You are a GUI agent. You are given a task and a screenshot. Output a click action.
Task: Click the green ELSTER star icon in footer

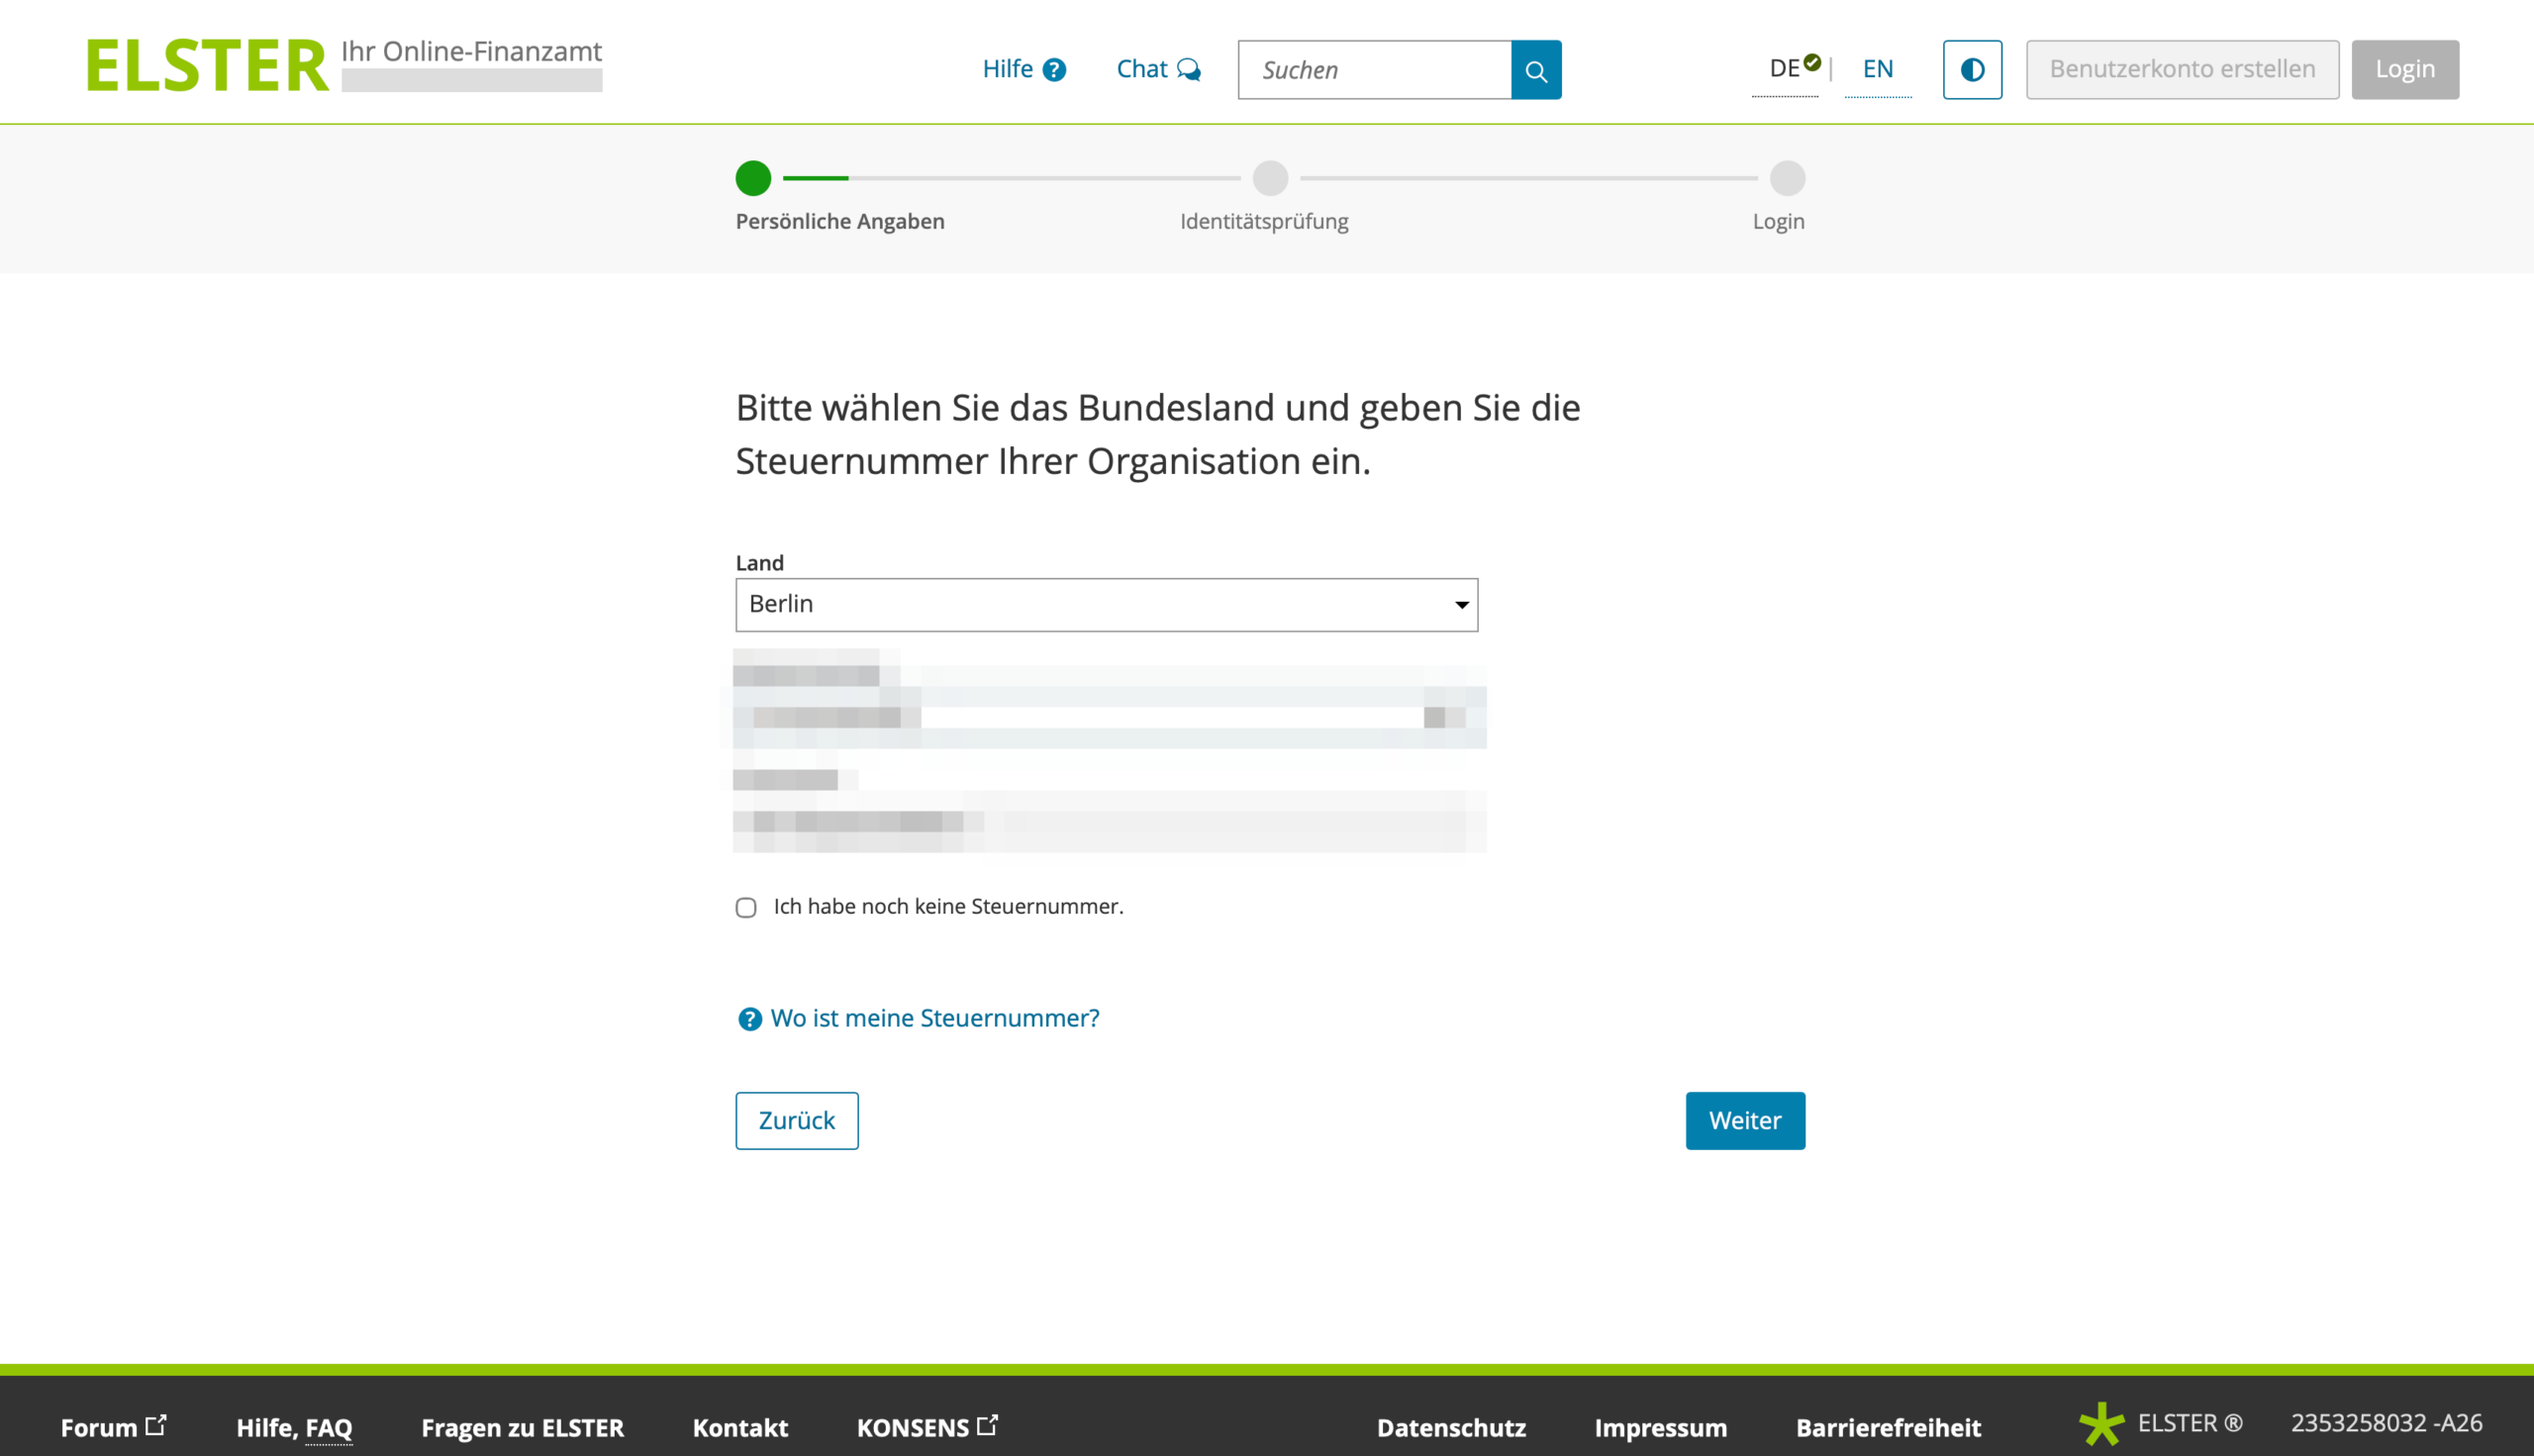[x=2100, y=1423]
